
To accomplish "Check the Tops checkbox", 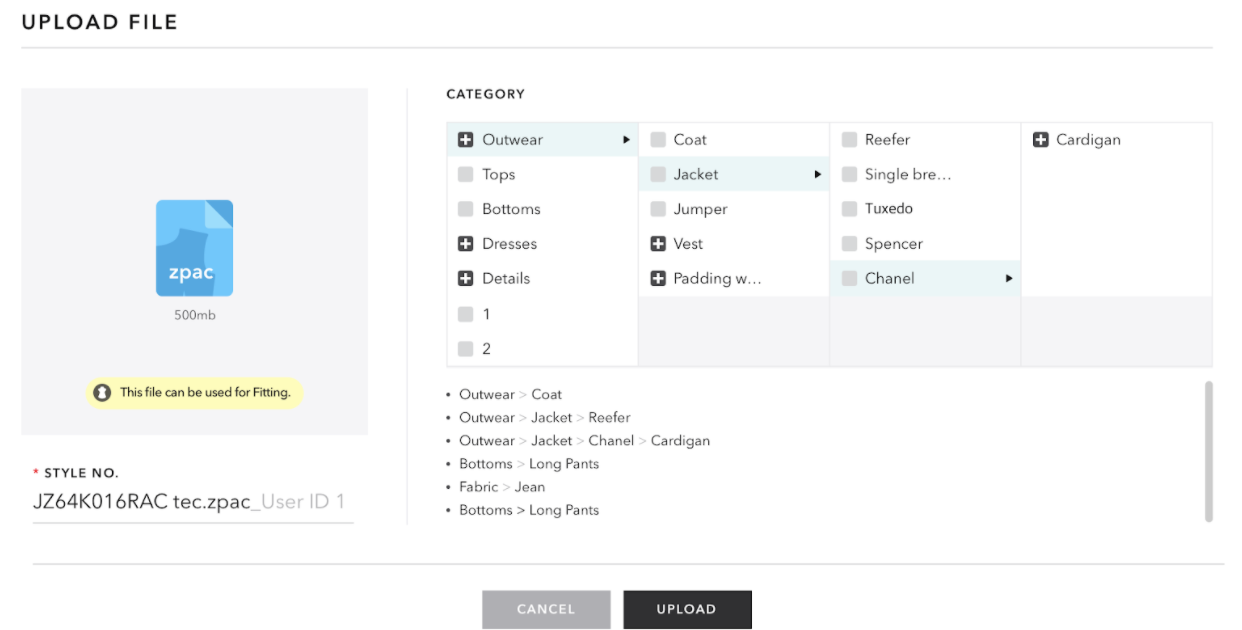I will point(465,174).
